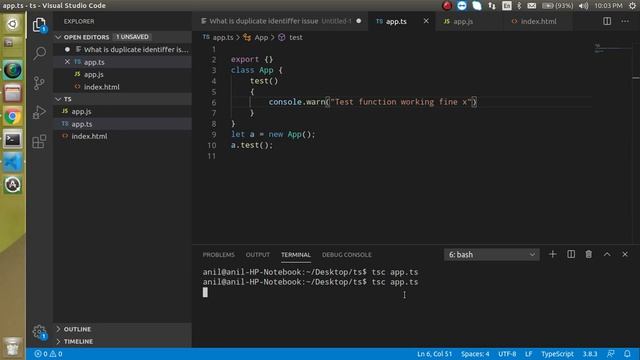Screen dimensions: 640x360
Task: Open the Run and Debug view
Action: click(x=39, y=112)
